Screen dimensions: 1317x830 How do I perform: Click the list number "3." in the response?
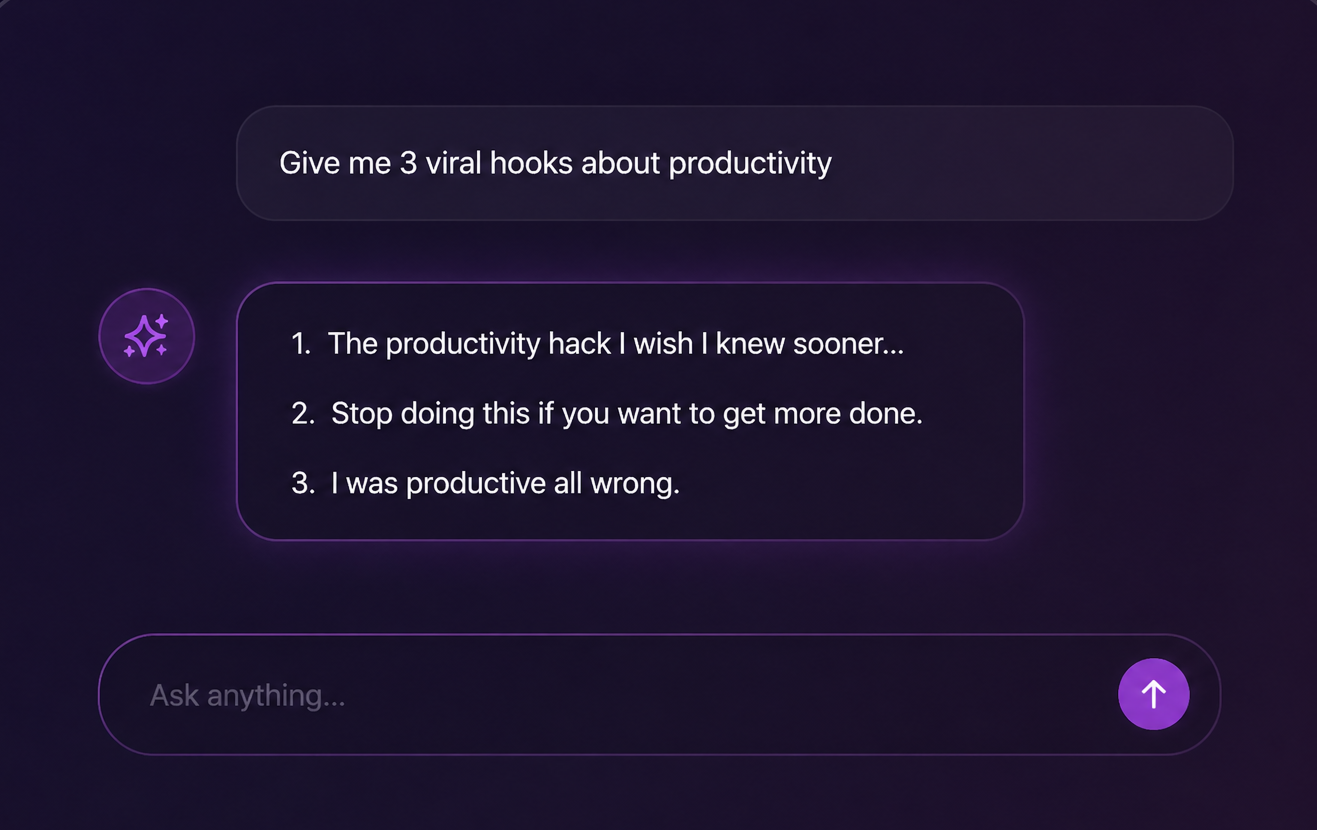(x=302, y=484)
